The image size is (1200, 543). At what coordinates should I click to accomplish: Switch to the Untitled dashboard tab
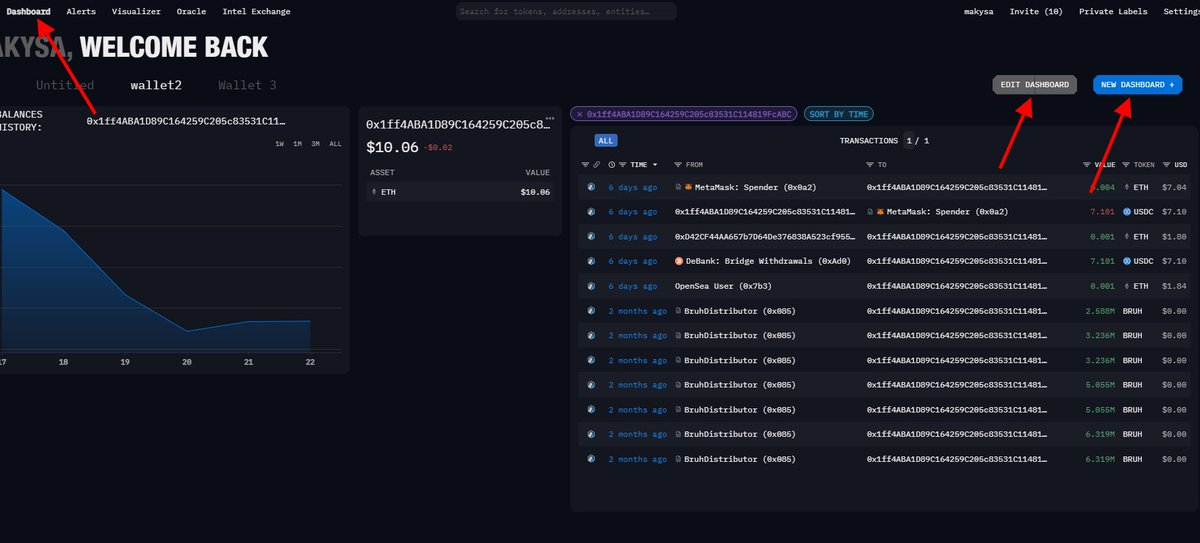coord(65,85)
